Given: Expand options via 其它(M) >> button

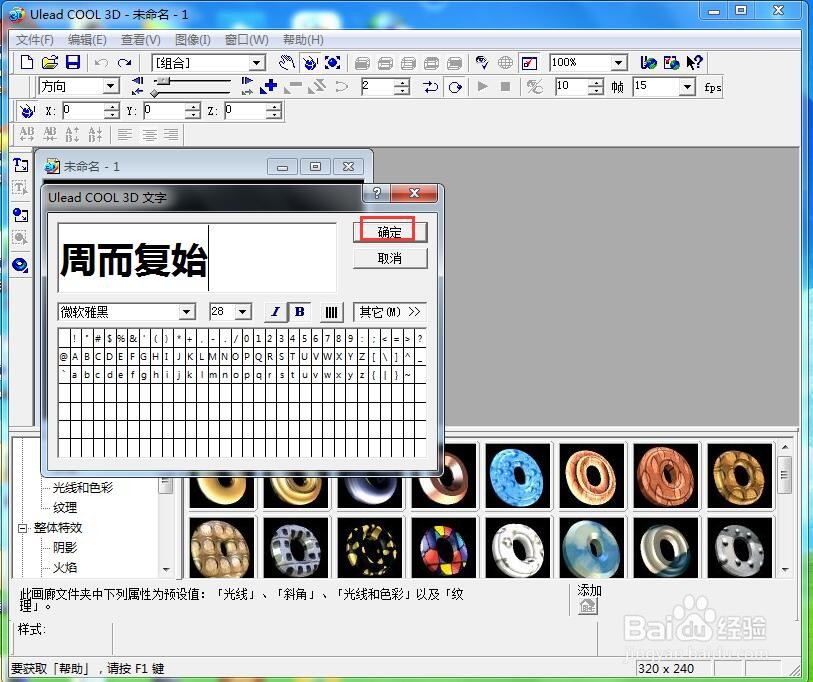Looking at the screenshot, I should tap(390, 312).
